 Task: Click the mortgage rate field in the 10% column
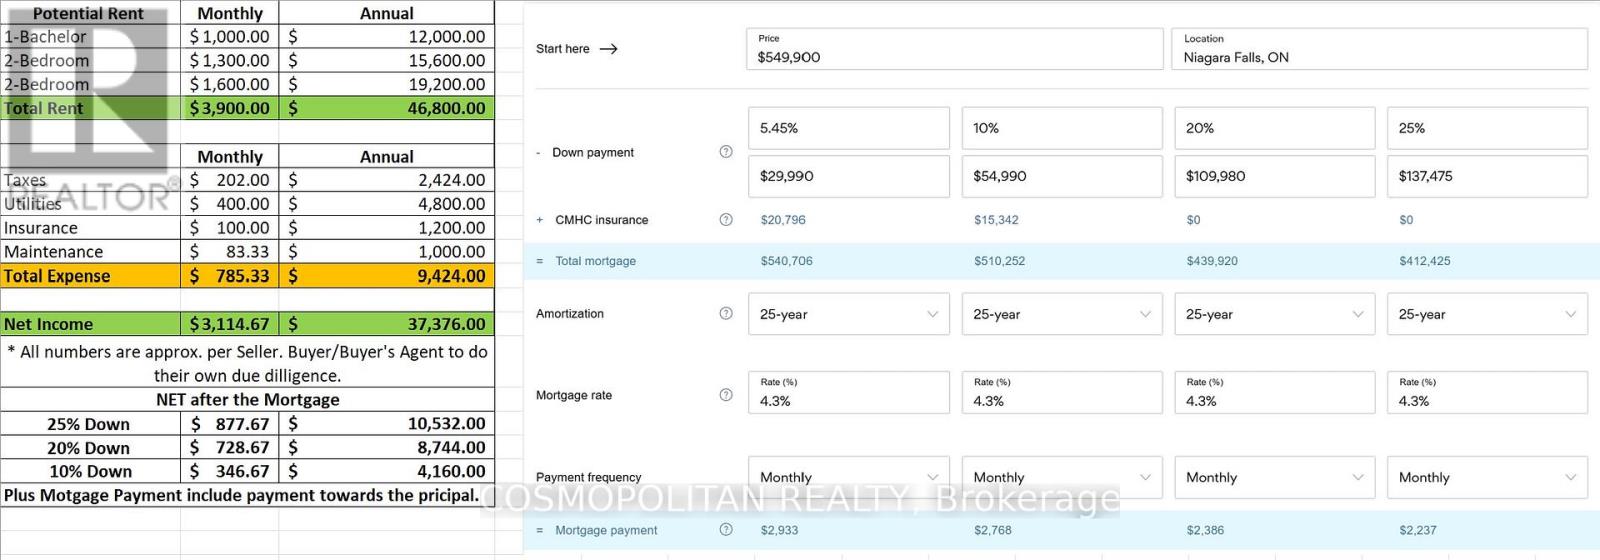tap(1061, 393)
